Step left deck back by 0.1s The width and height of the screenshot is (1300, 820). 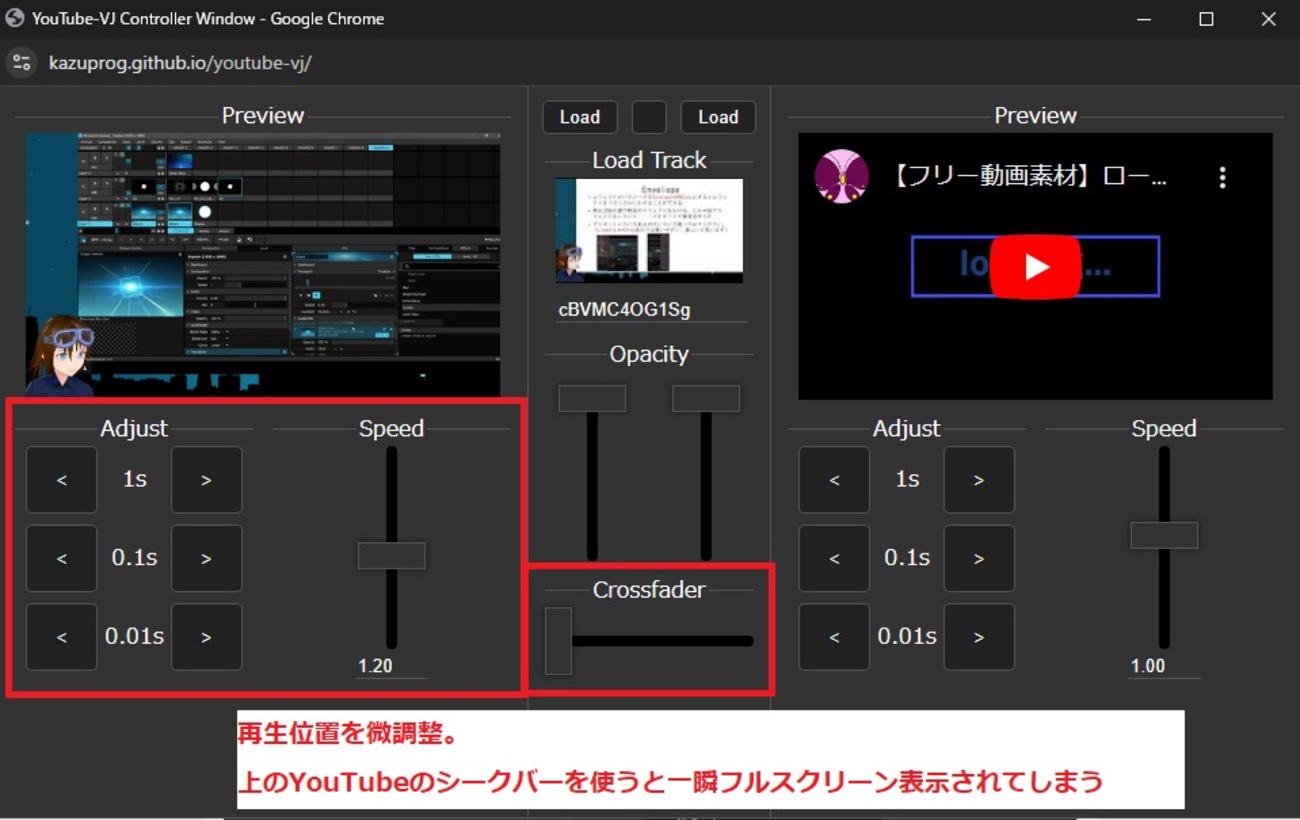(61, 558)
